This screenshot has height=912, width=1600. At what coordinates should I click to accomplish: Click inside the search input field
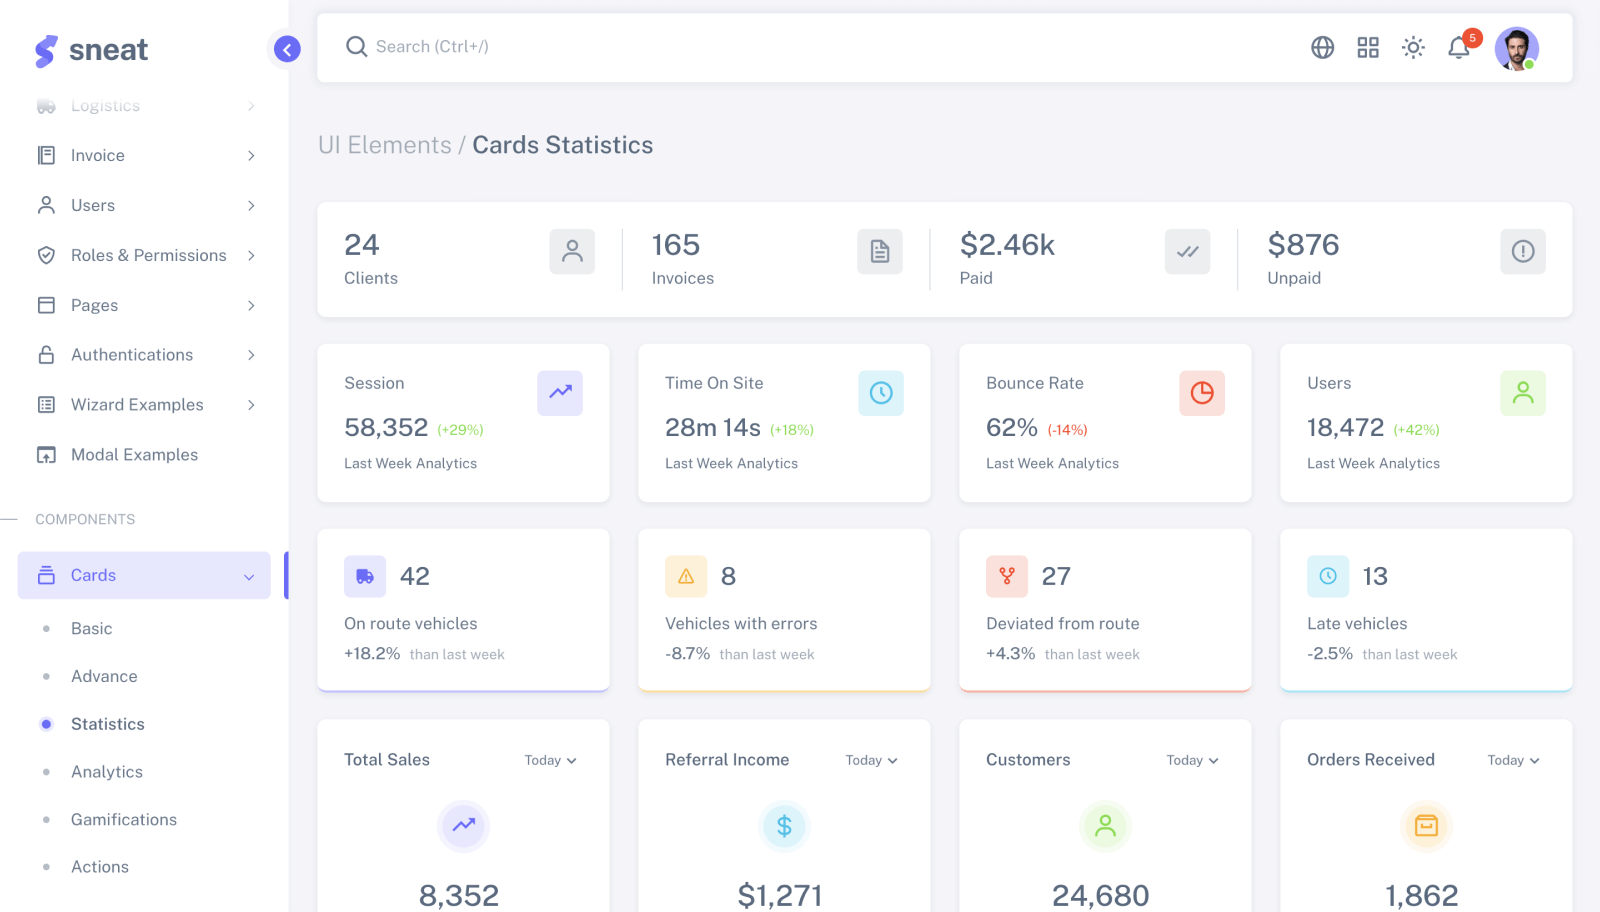(x=600, y=47)
